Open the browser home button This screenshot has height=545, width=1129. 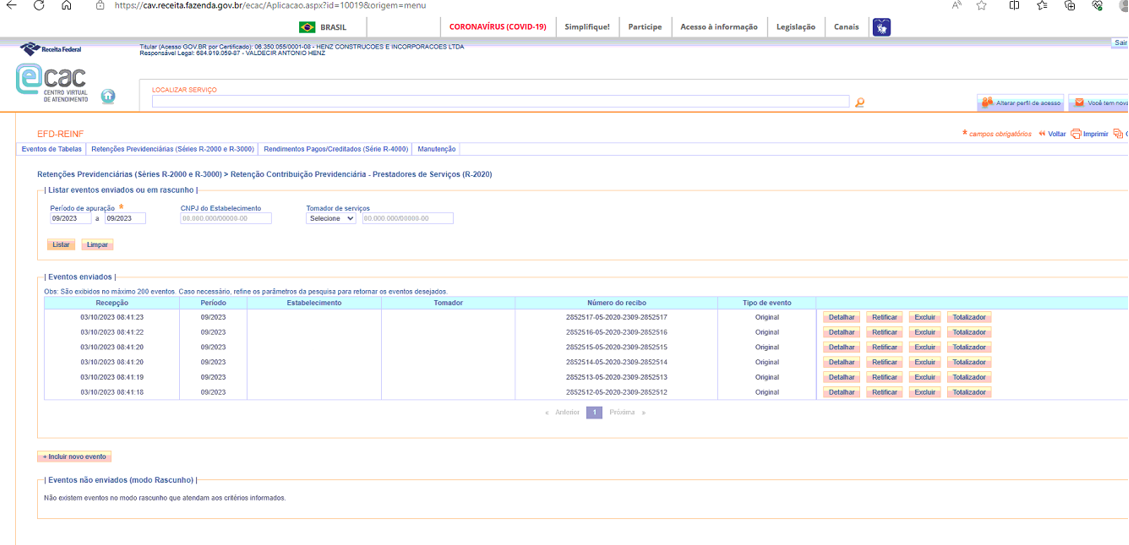(67, 6)
